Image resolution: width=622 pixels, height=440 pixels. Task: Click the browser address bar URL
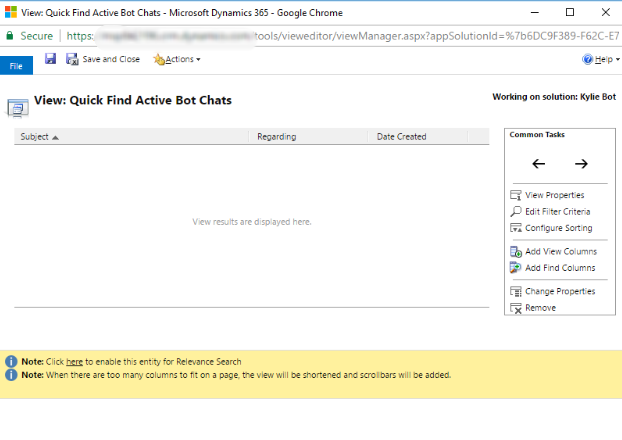click(342, 36)
